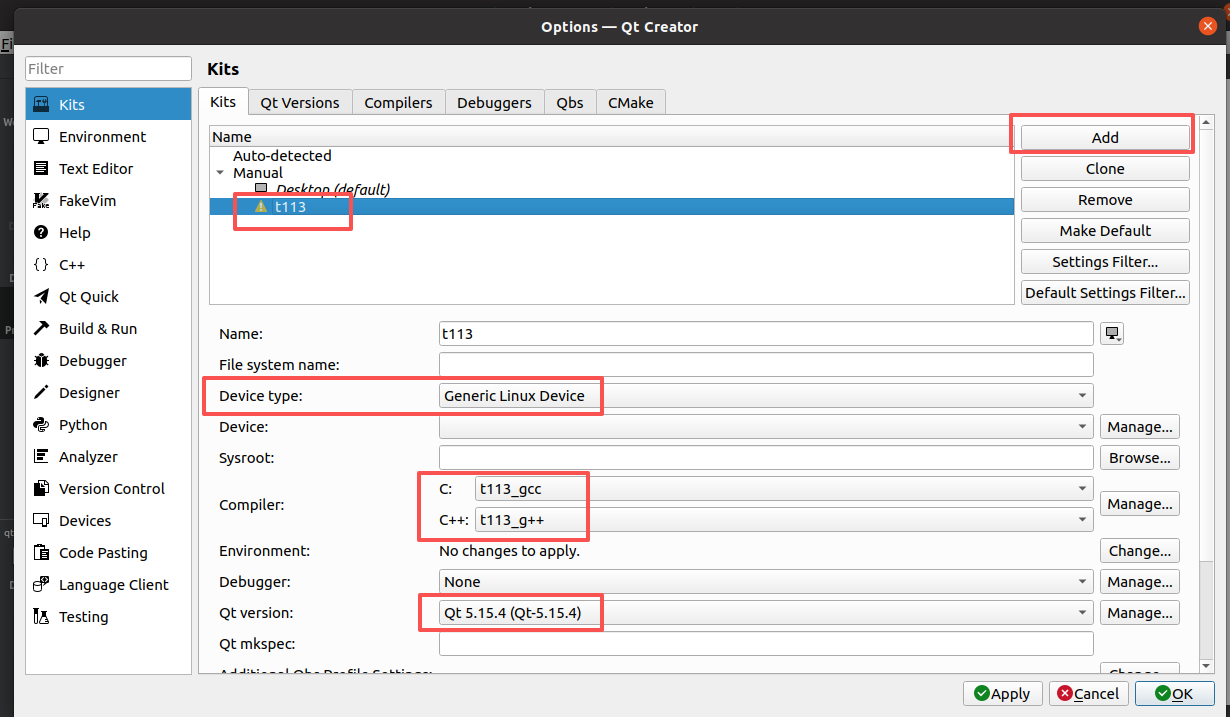Select the Build & Run hammer icon
1230x717 pixels.
(41, 329)
